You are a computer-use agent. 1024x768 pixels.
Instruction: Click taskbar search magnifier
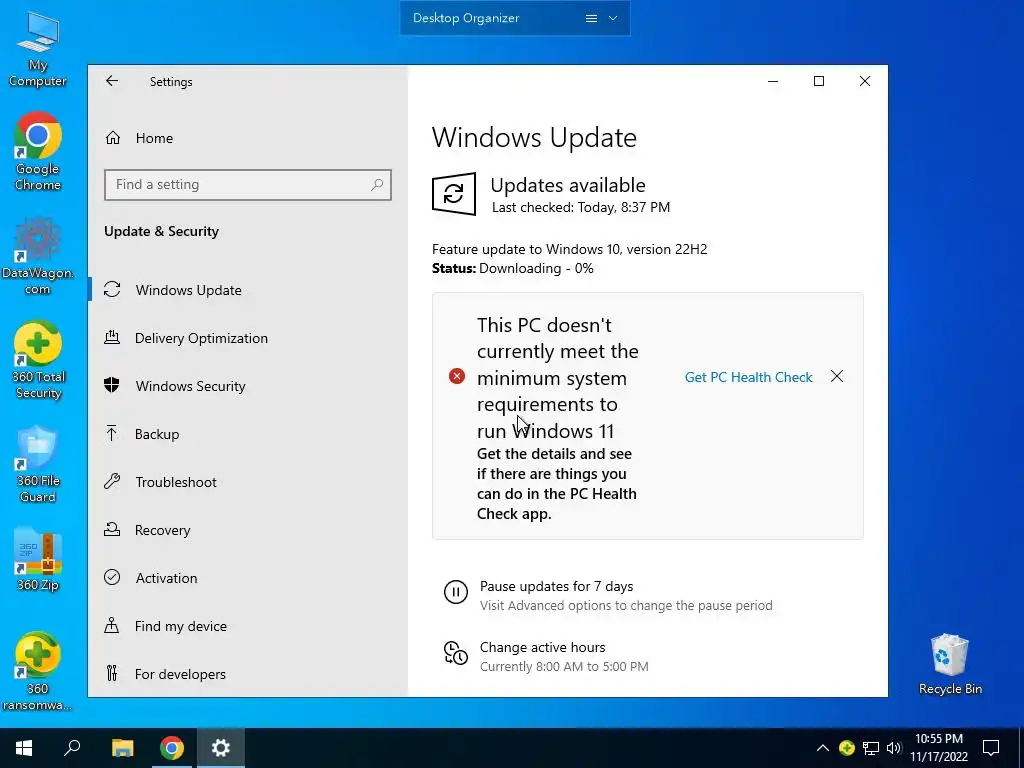click(72, 748)
